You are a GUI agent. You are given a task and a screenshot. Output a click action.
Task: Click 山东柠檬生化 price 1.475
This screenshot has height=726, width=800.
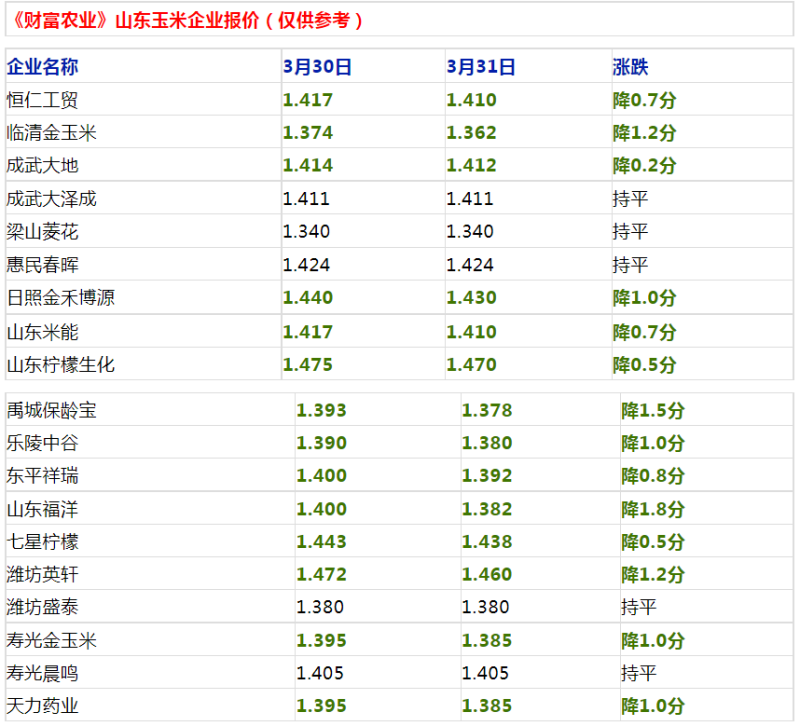click(308, 365)
